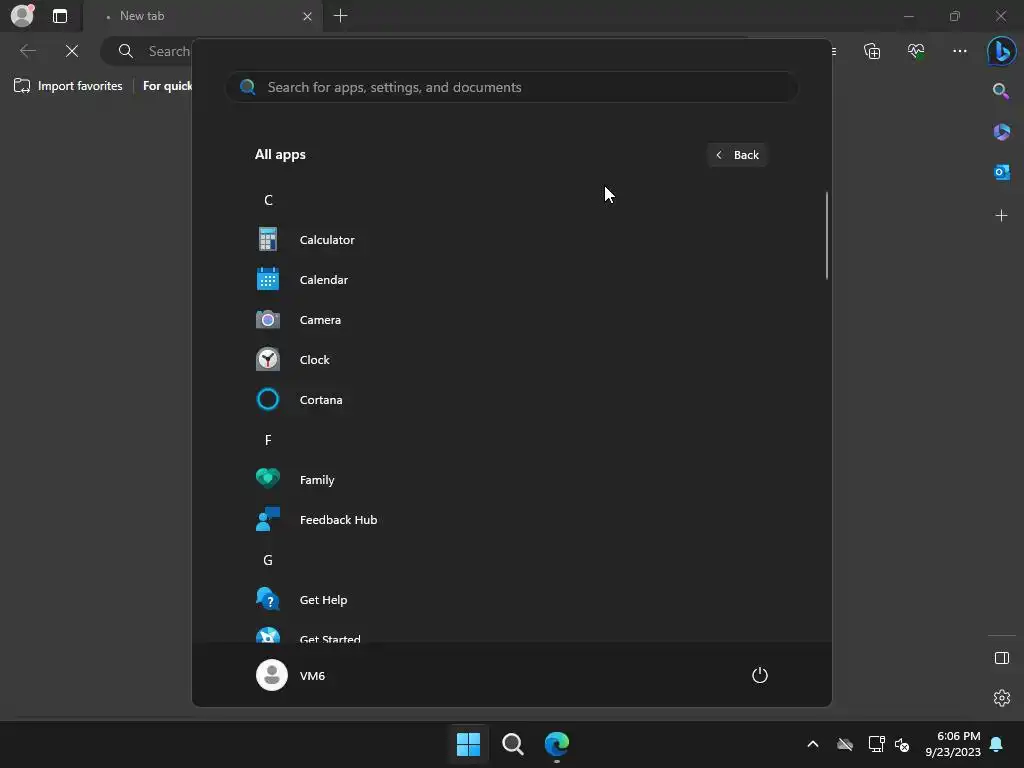The width and height of the screenshot is (1024, 768).
Task: Open the Clock app icon
Action: [268, 359]
